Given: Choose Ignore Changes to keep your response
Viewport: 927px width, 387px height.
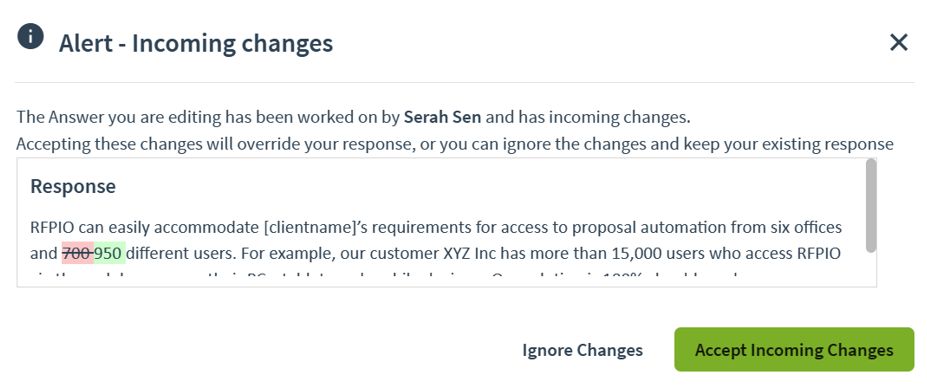Looking at the screenshot, I should click(x=582, y=350).
